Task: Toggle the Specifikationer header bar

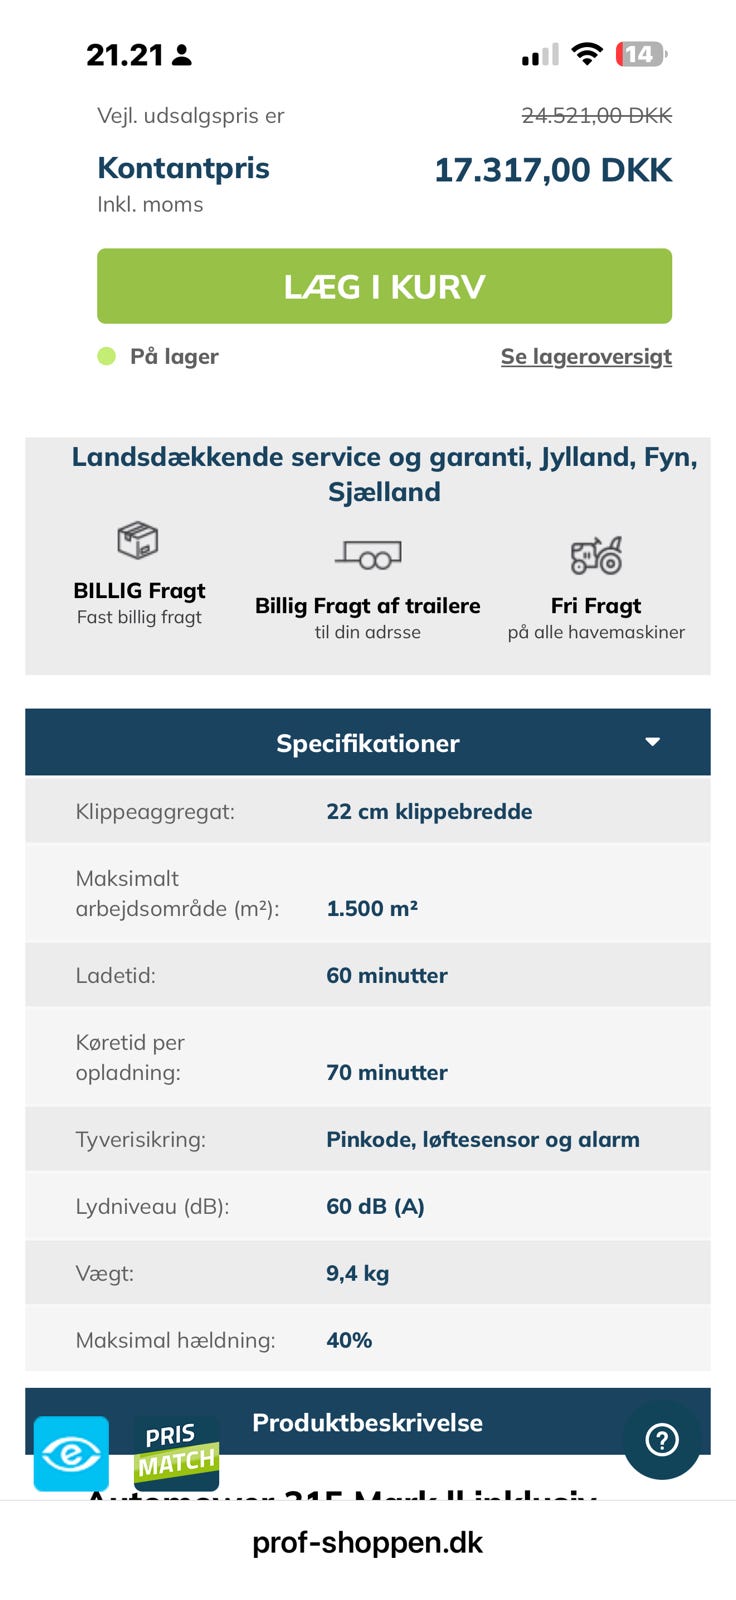Action: [x=368, y=742]
